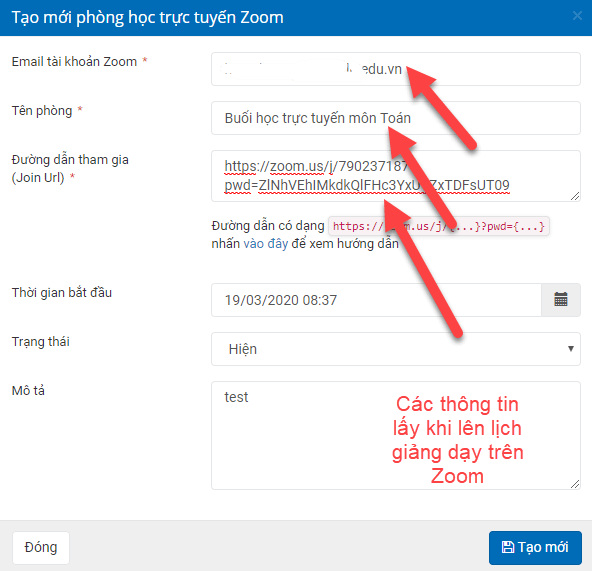Screen dimensions: 592x571
Task: Click the 'Tên phòng' label
Action: [42, 111]
